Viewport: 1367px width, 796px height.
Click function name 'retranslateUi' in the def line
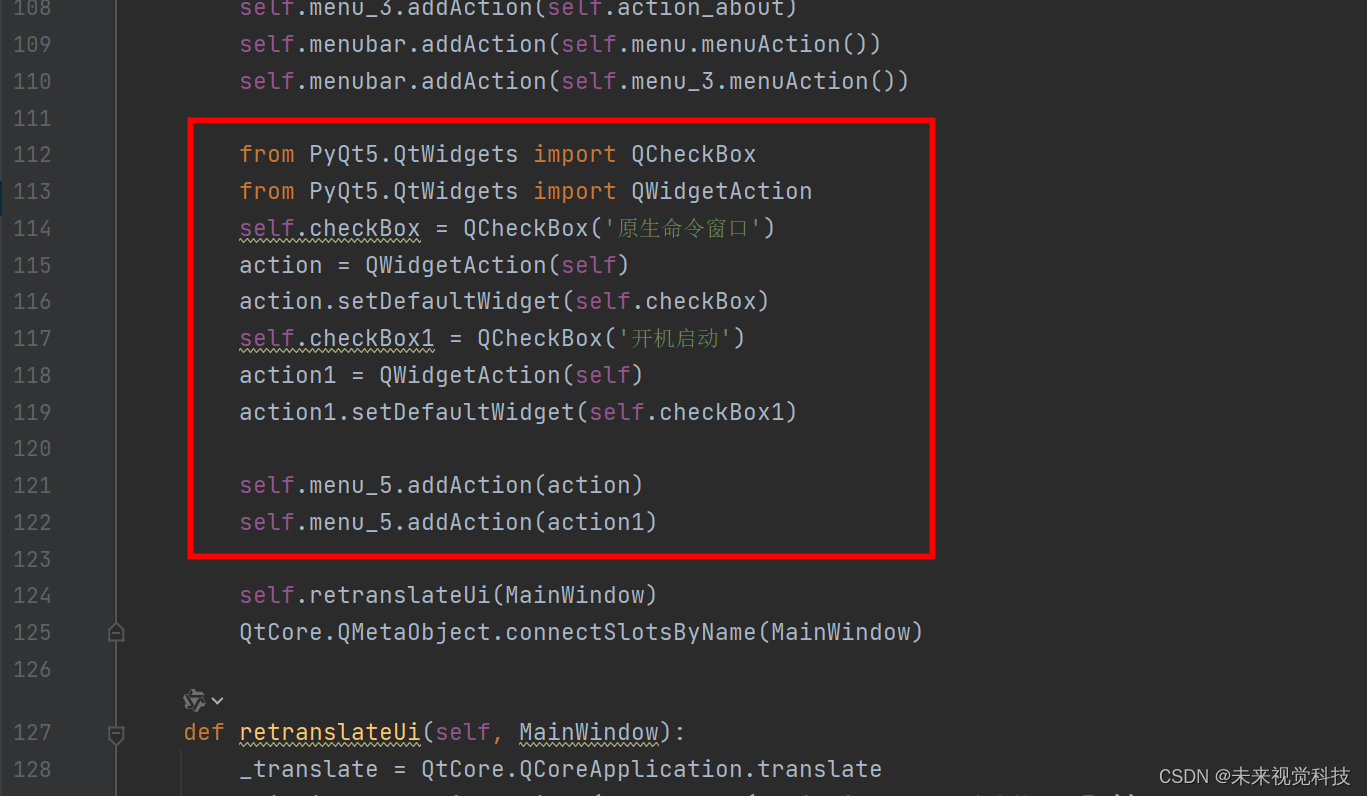(329, 733)
